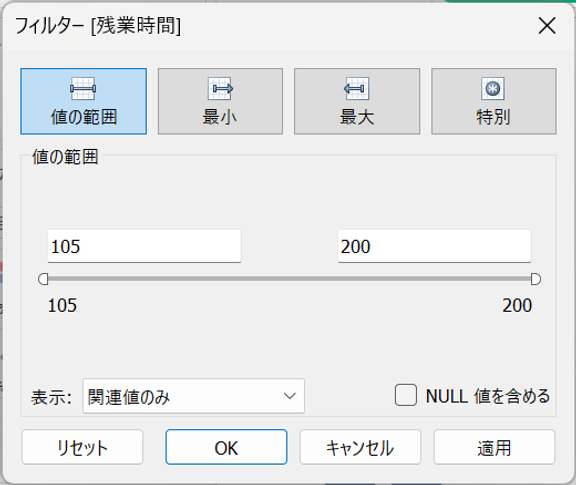Click the 最大 at-most arrow icon
This screenshot has width=576, height=485.
point(356,89)
